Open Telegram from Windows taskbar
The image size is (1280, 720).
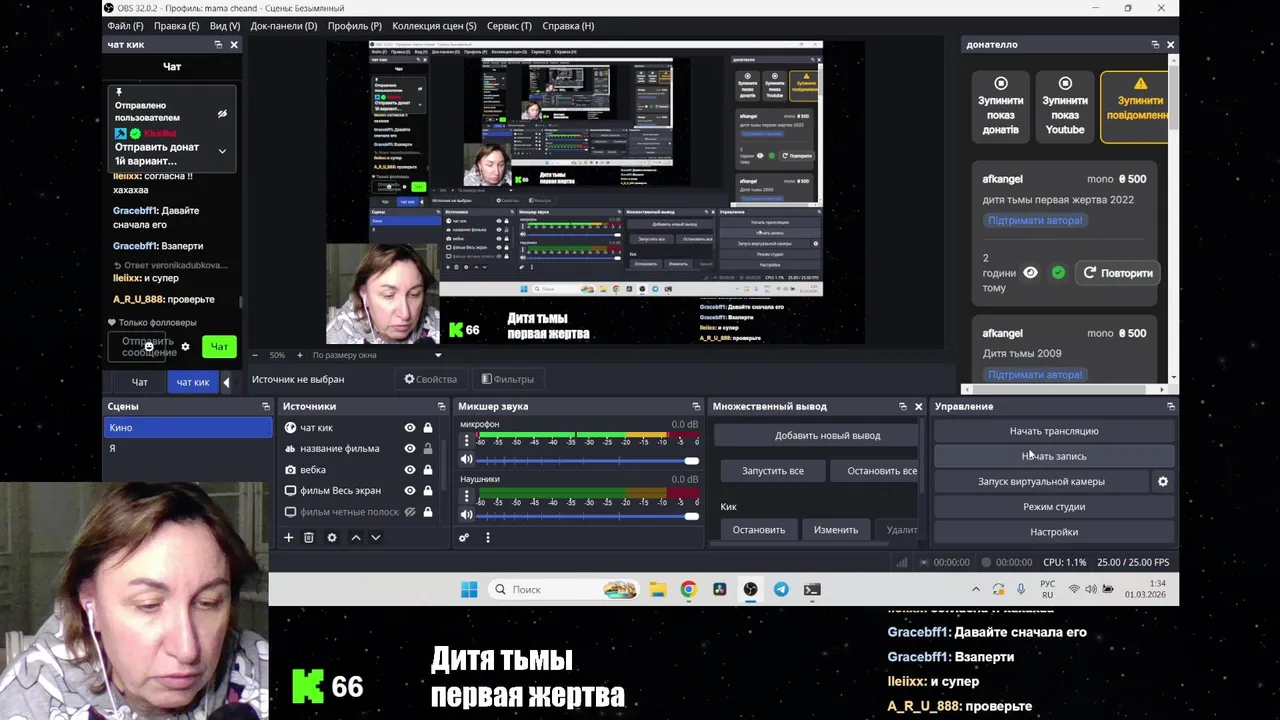(x=781, y=589)
